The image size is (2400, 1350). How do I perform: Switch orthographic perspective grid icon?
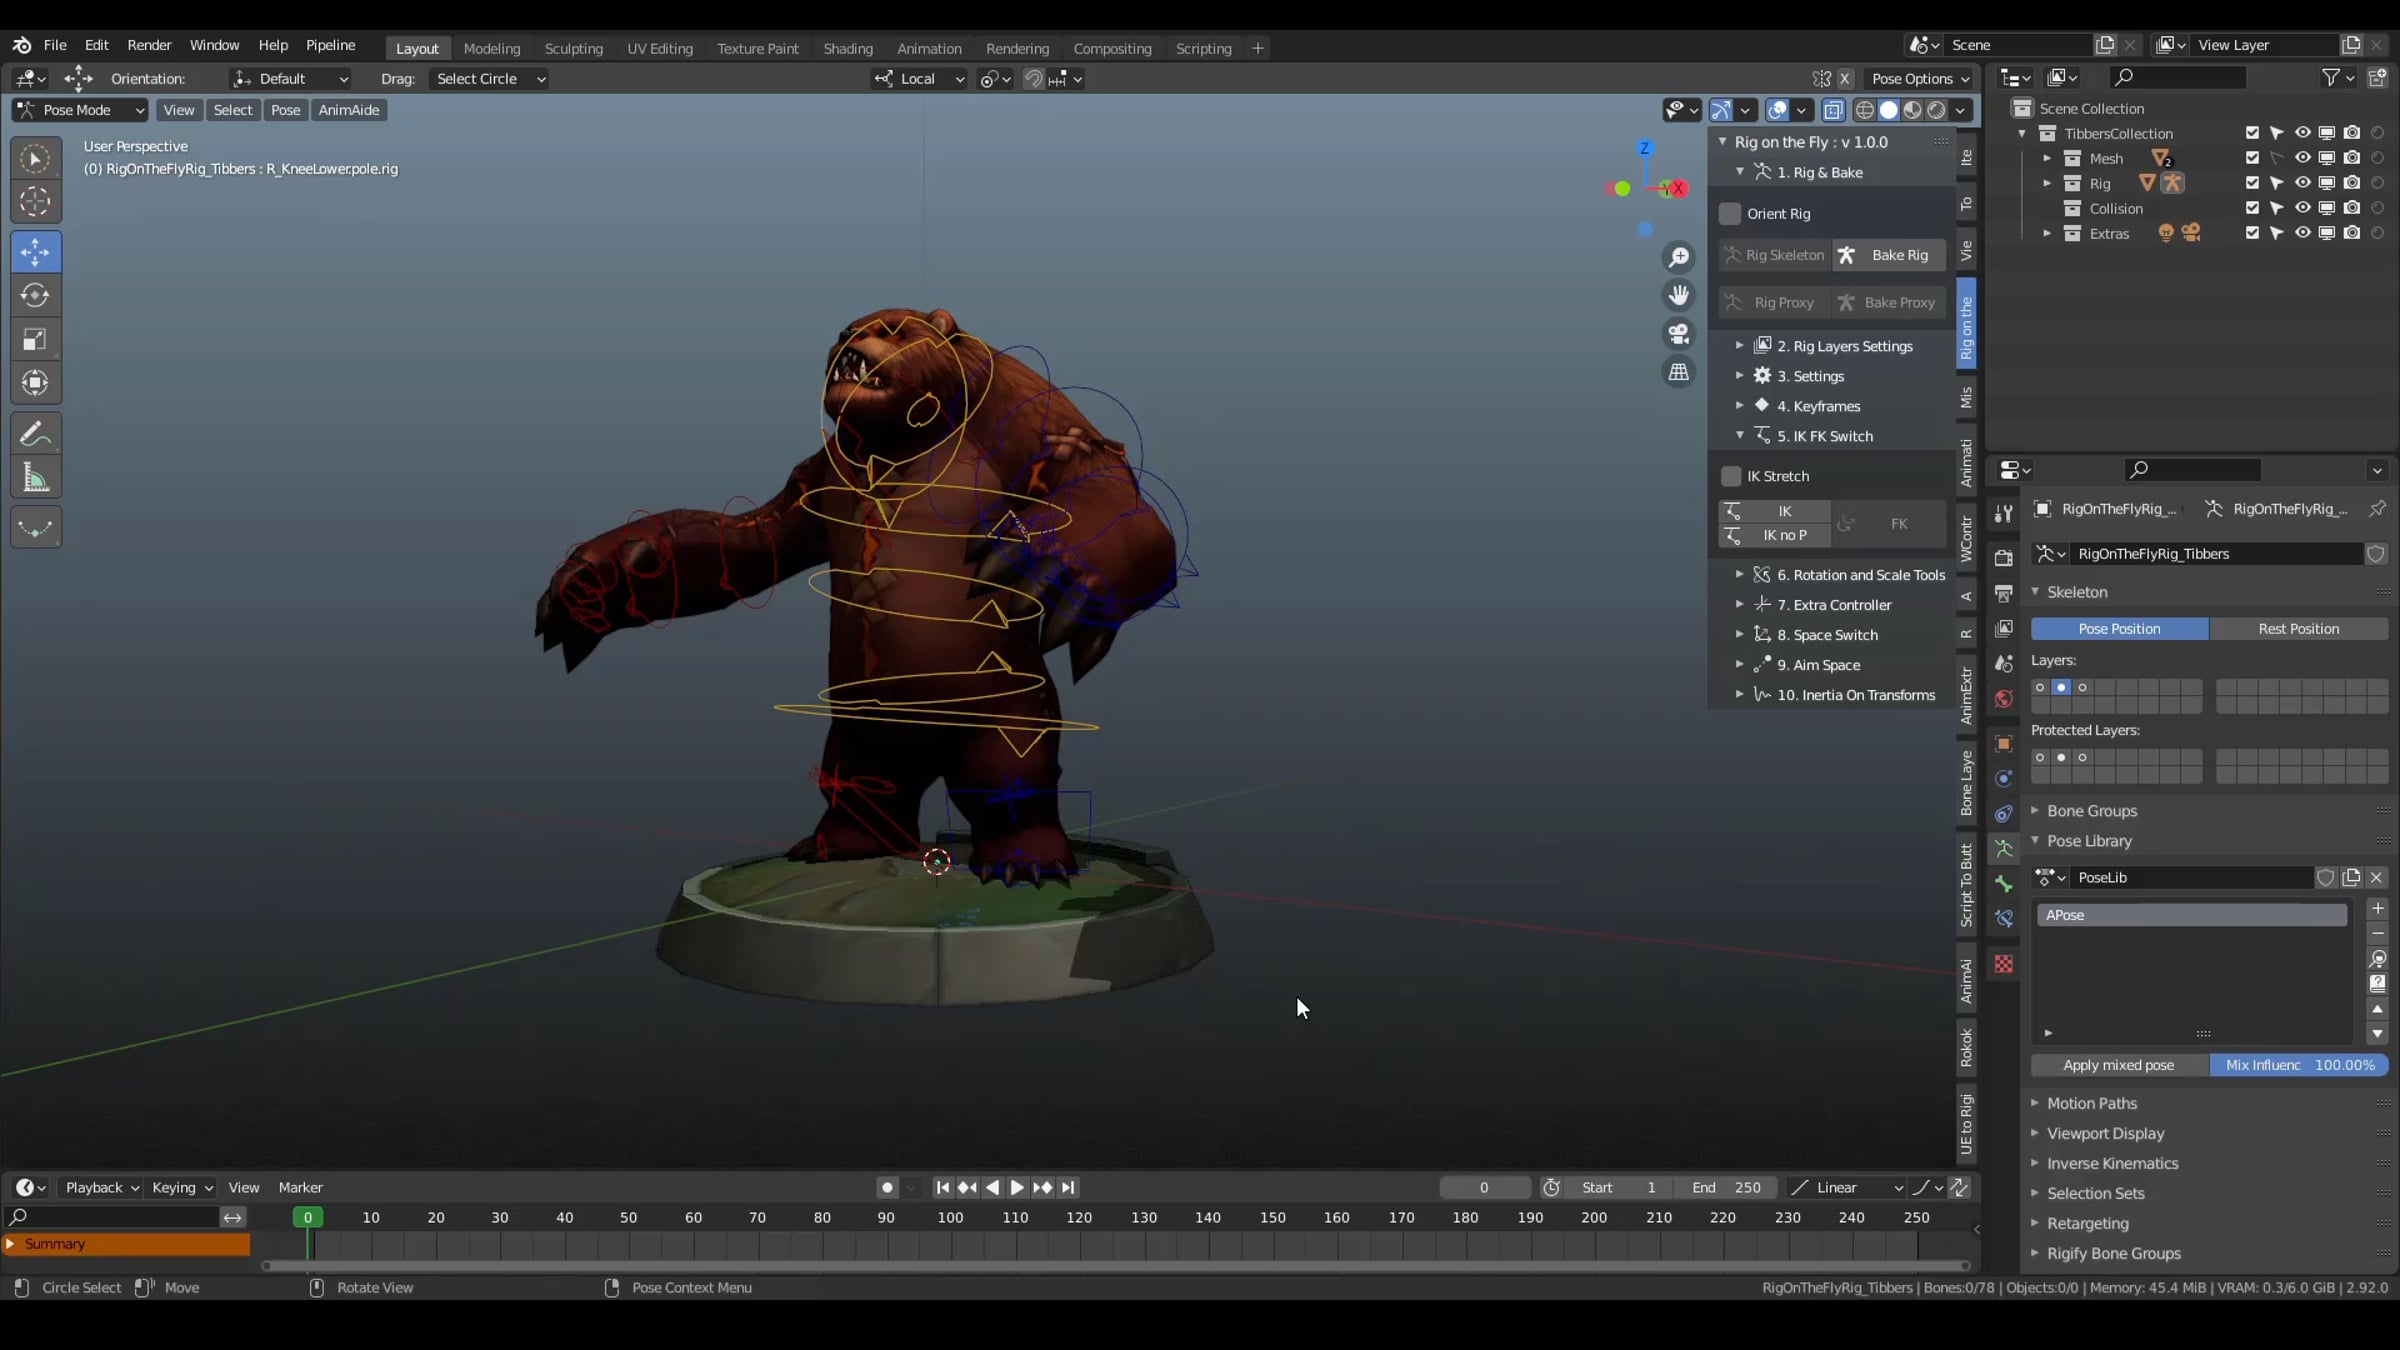point(1679,372)
